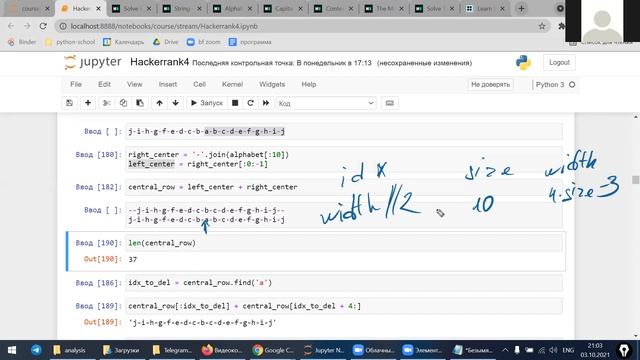This screenshot has width=640, height=360.
Task: Click the Python 3 kernel status circle
Action: click(x=572, y=84)
